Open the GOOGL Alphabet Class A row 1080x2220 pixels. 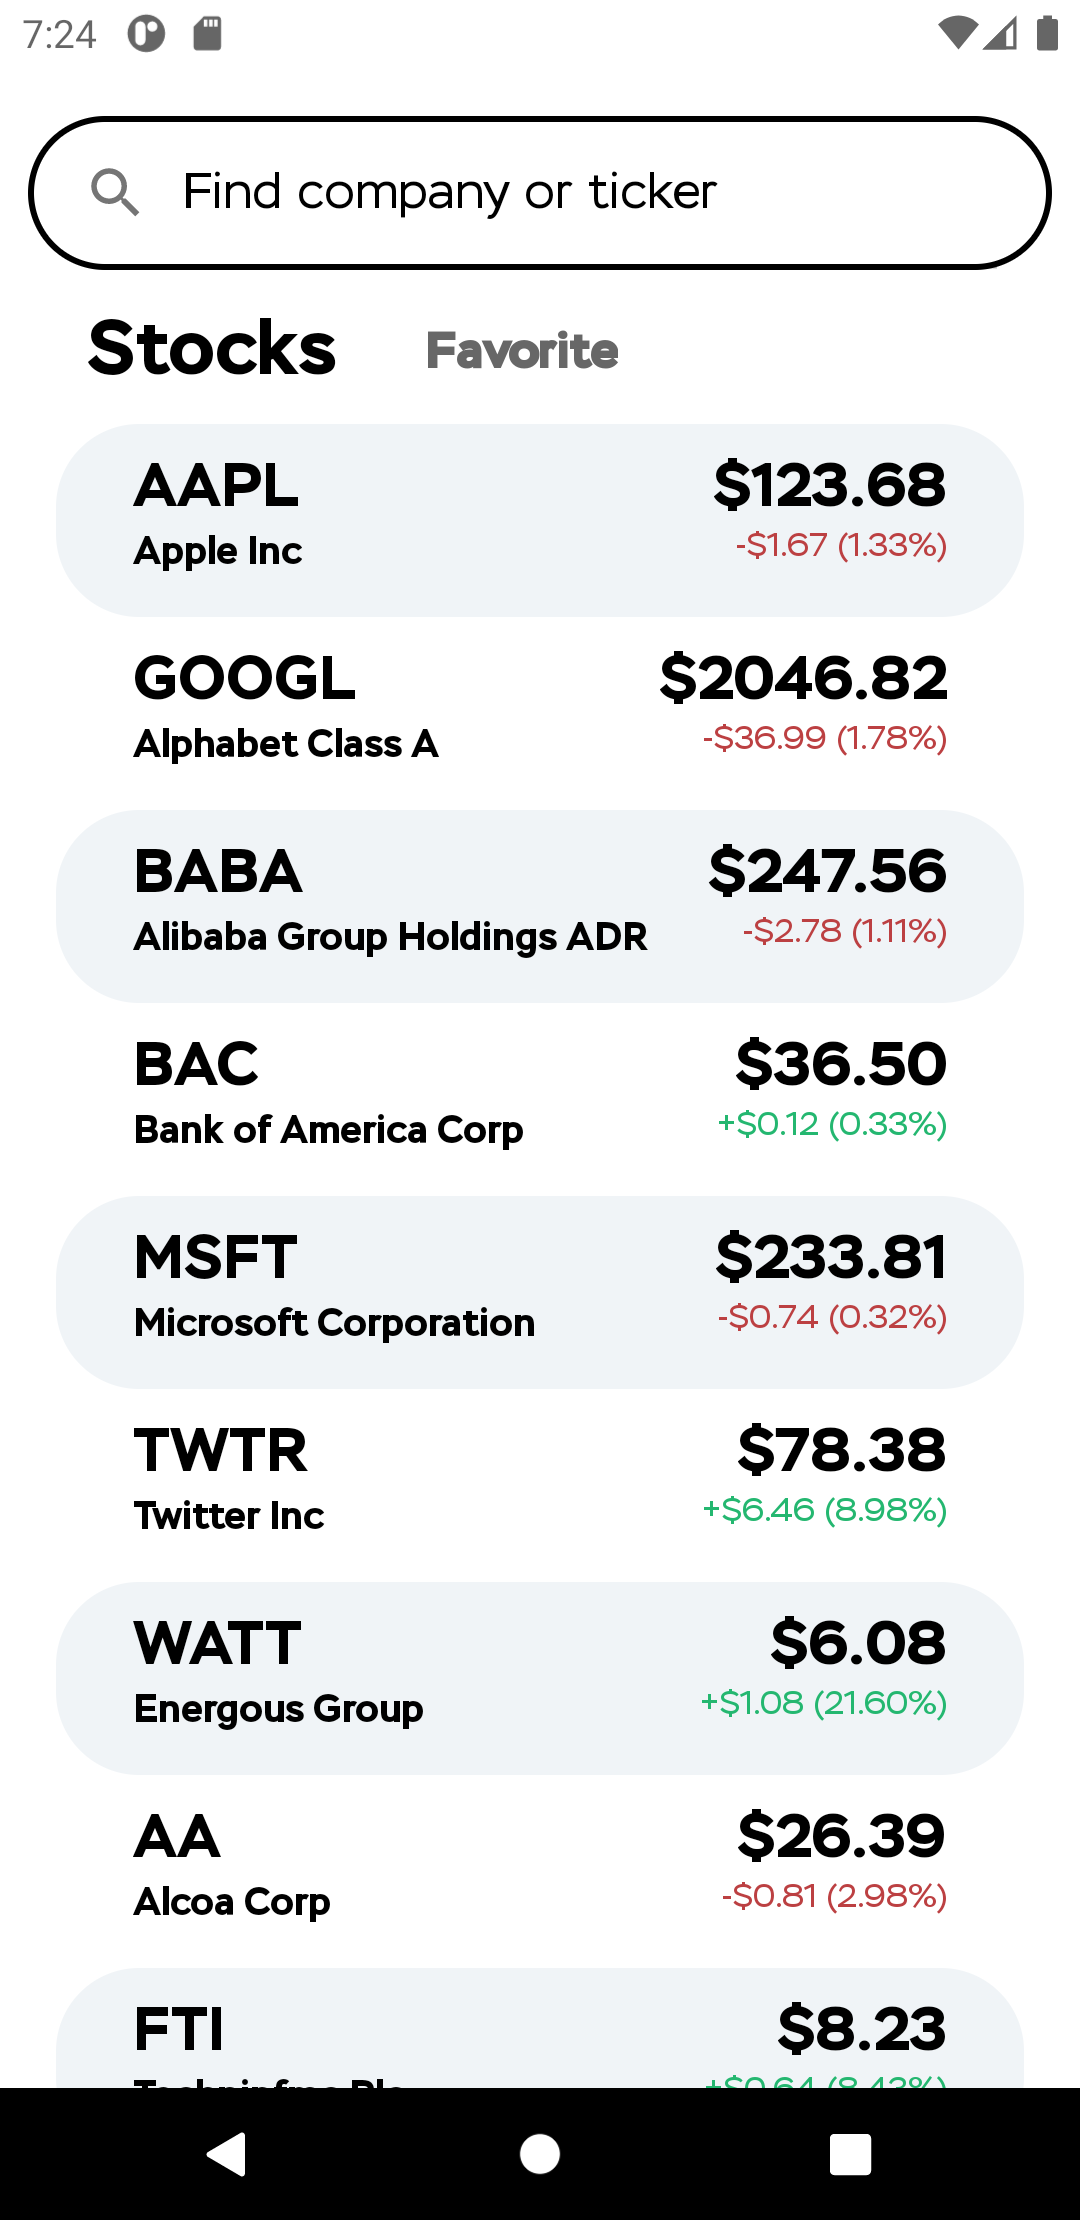click(x=540, y=713)
